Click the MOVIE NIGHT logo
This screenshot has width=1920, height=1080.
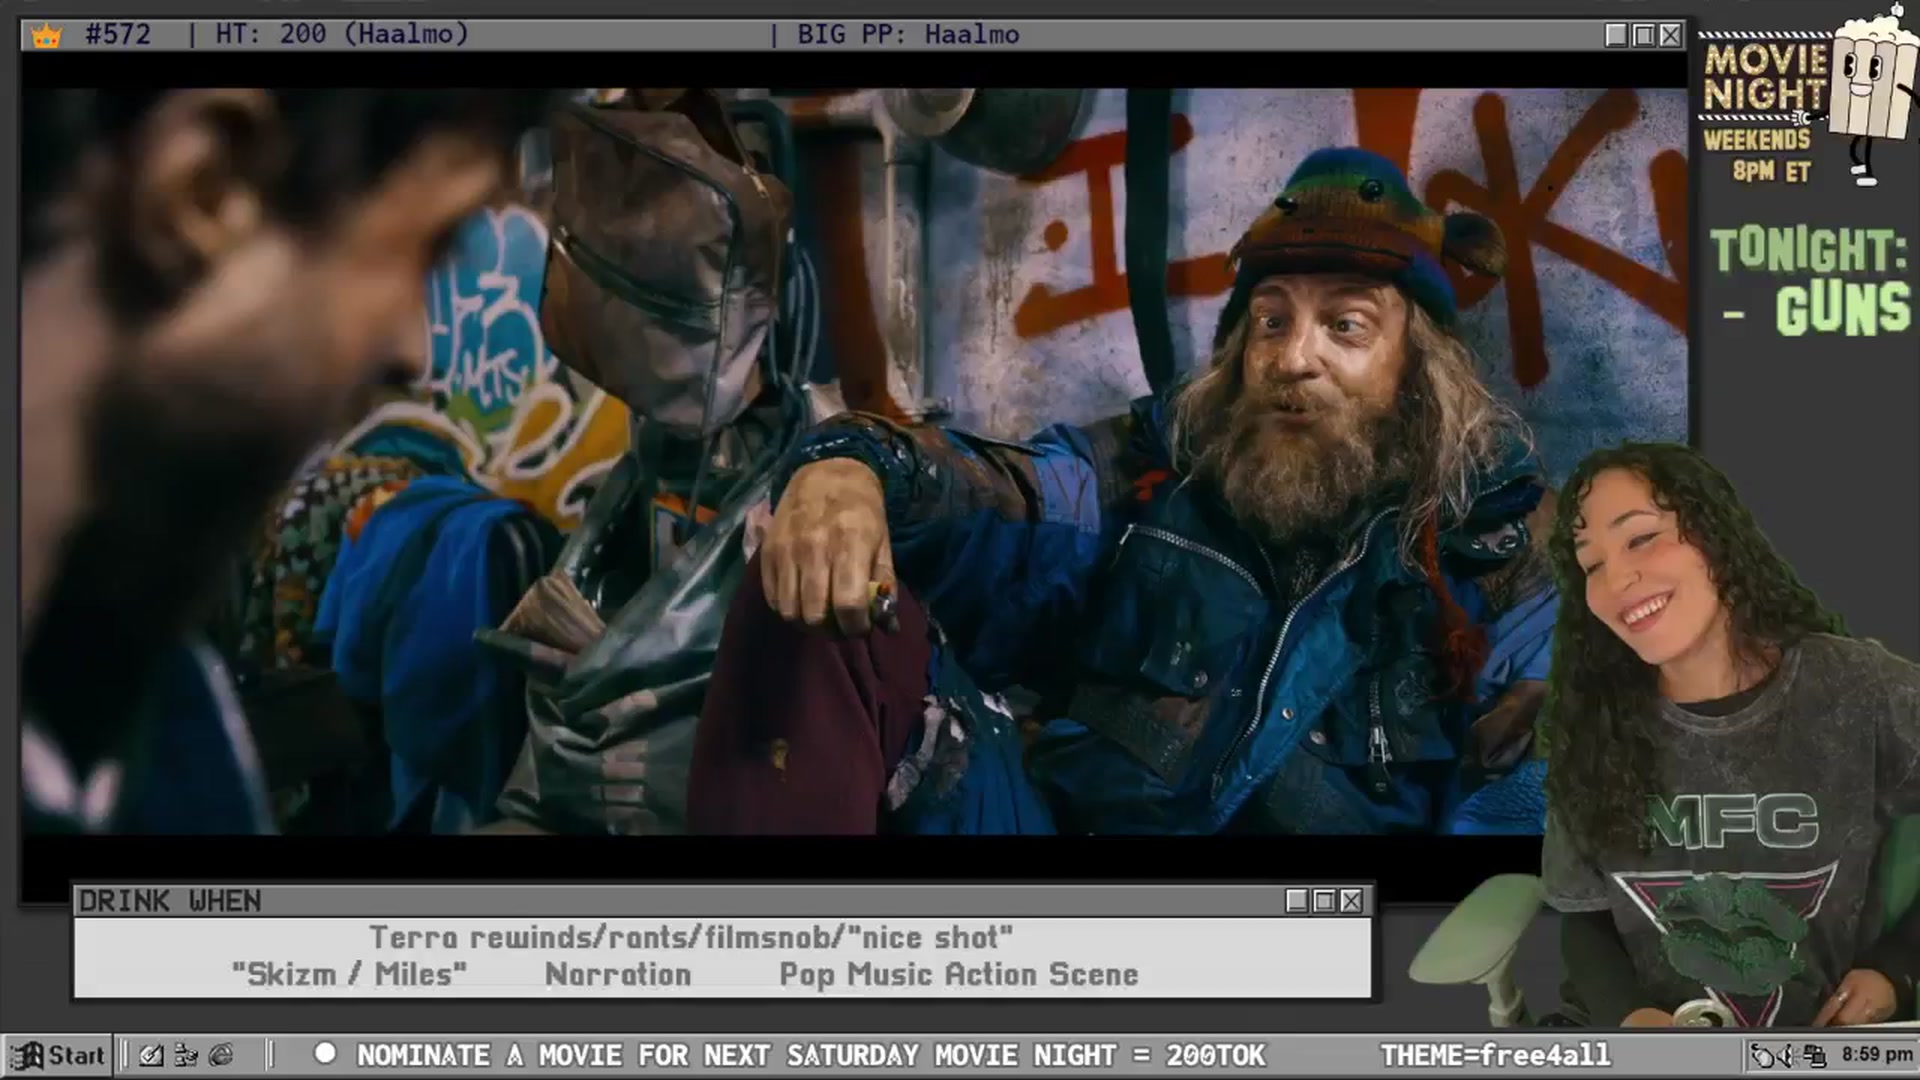(1766, 77)
